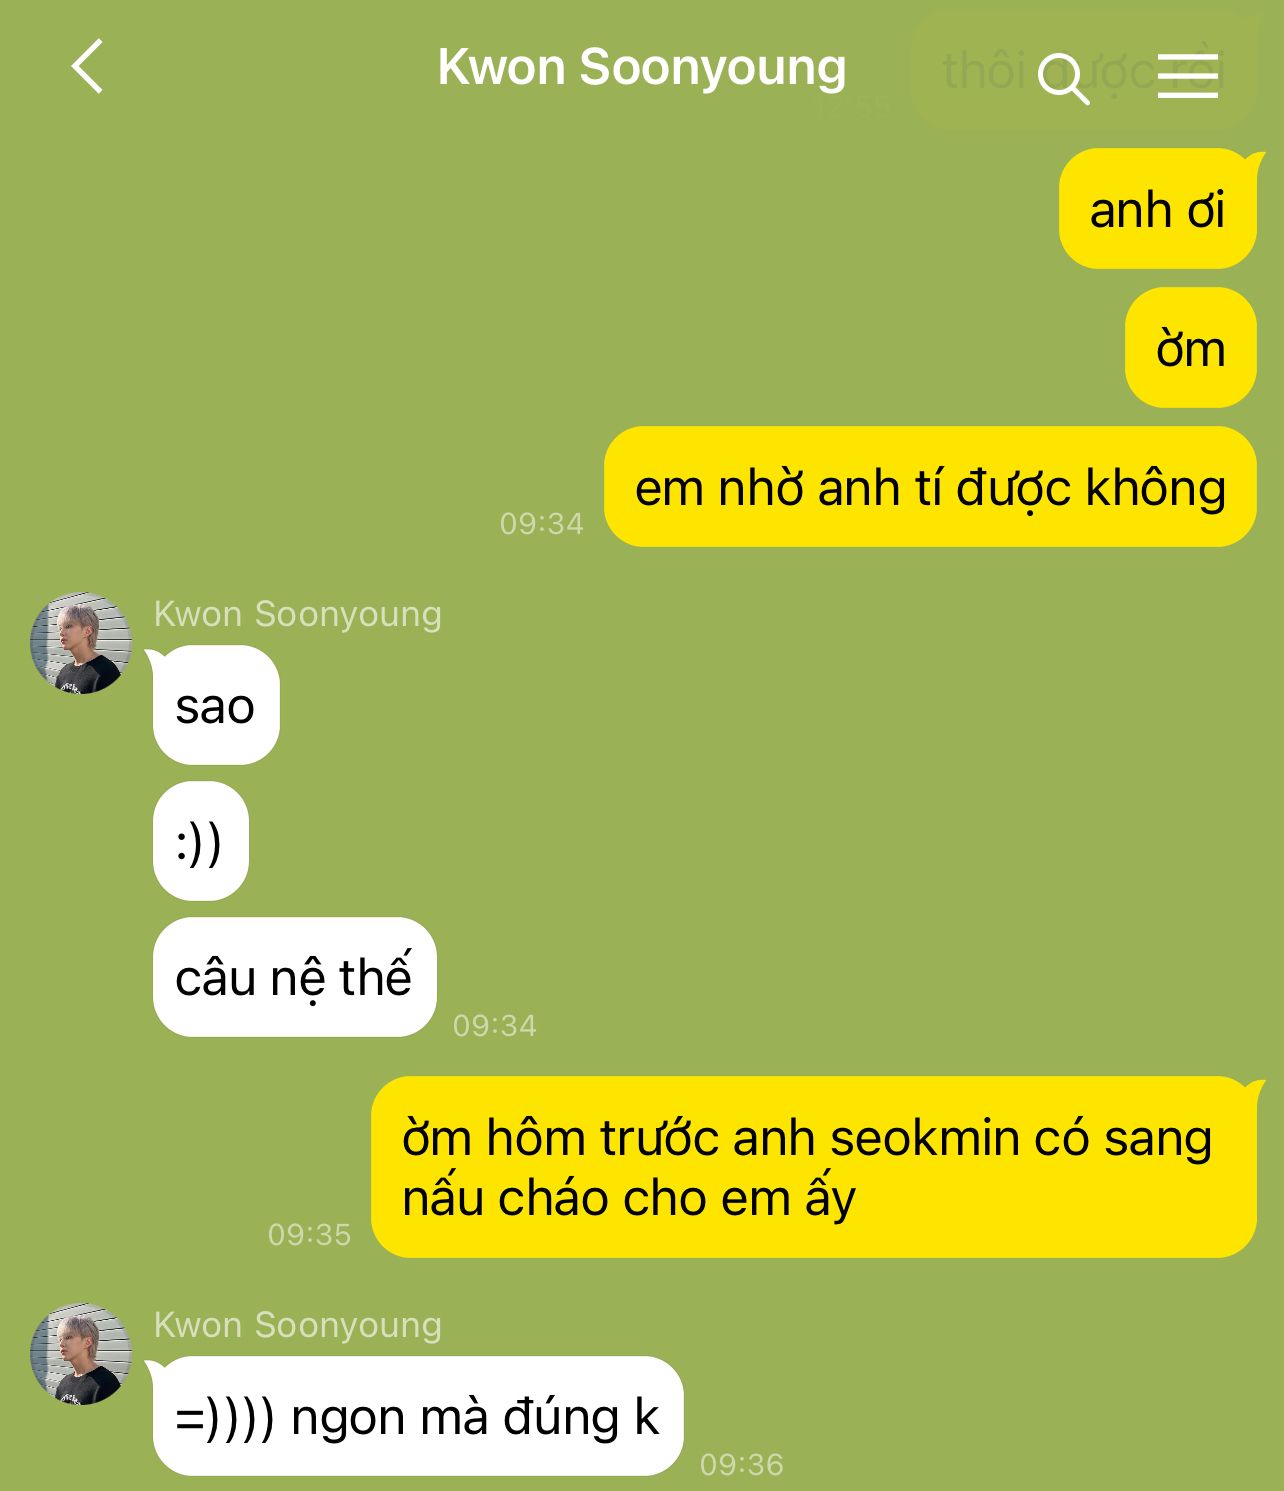
Task: Tap Kwon Soonyoung's avatar beside "sao" message
Action: [81, 643]
